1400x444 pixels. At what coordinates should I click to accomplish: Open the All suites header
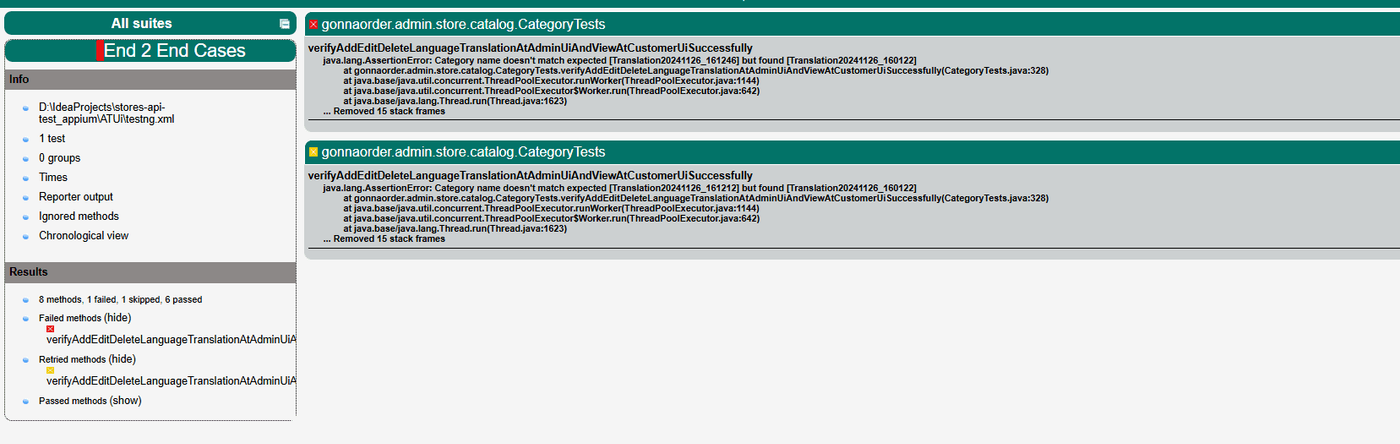point(150,23)
